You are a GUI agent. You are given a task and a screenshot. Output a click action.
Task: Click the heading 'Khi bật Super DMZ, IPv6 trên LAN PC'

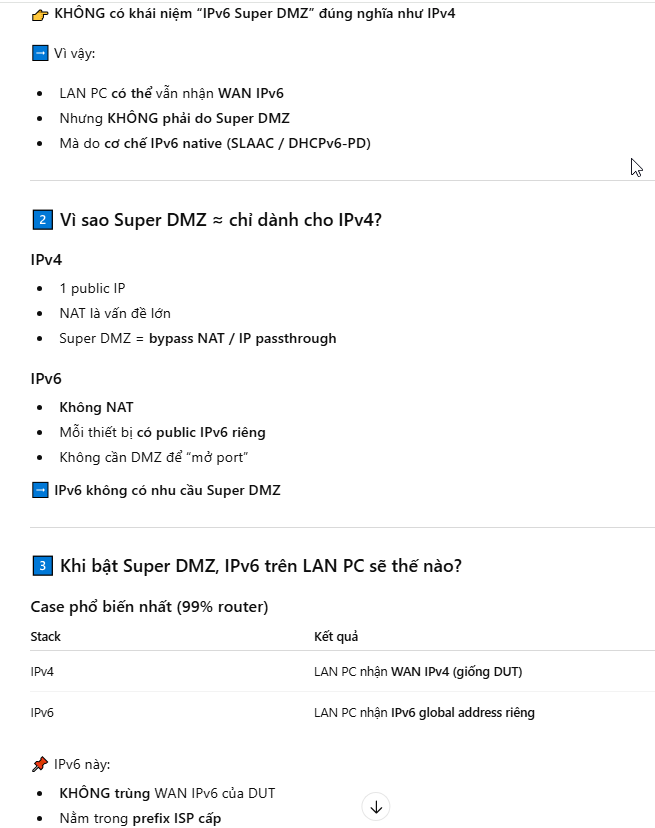[260, 566]
